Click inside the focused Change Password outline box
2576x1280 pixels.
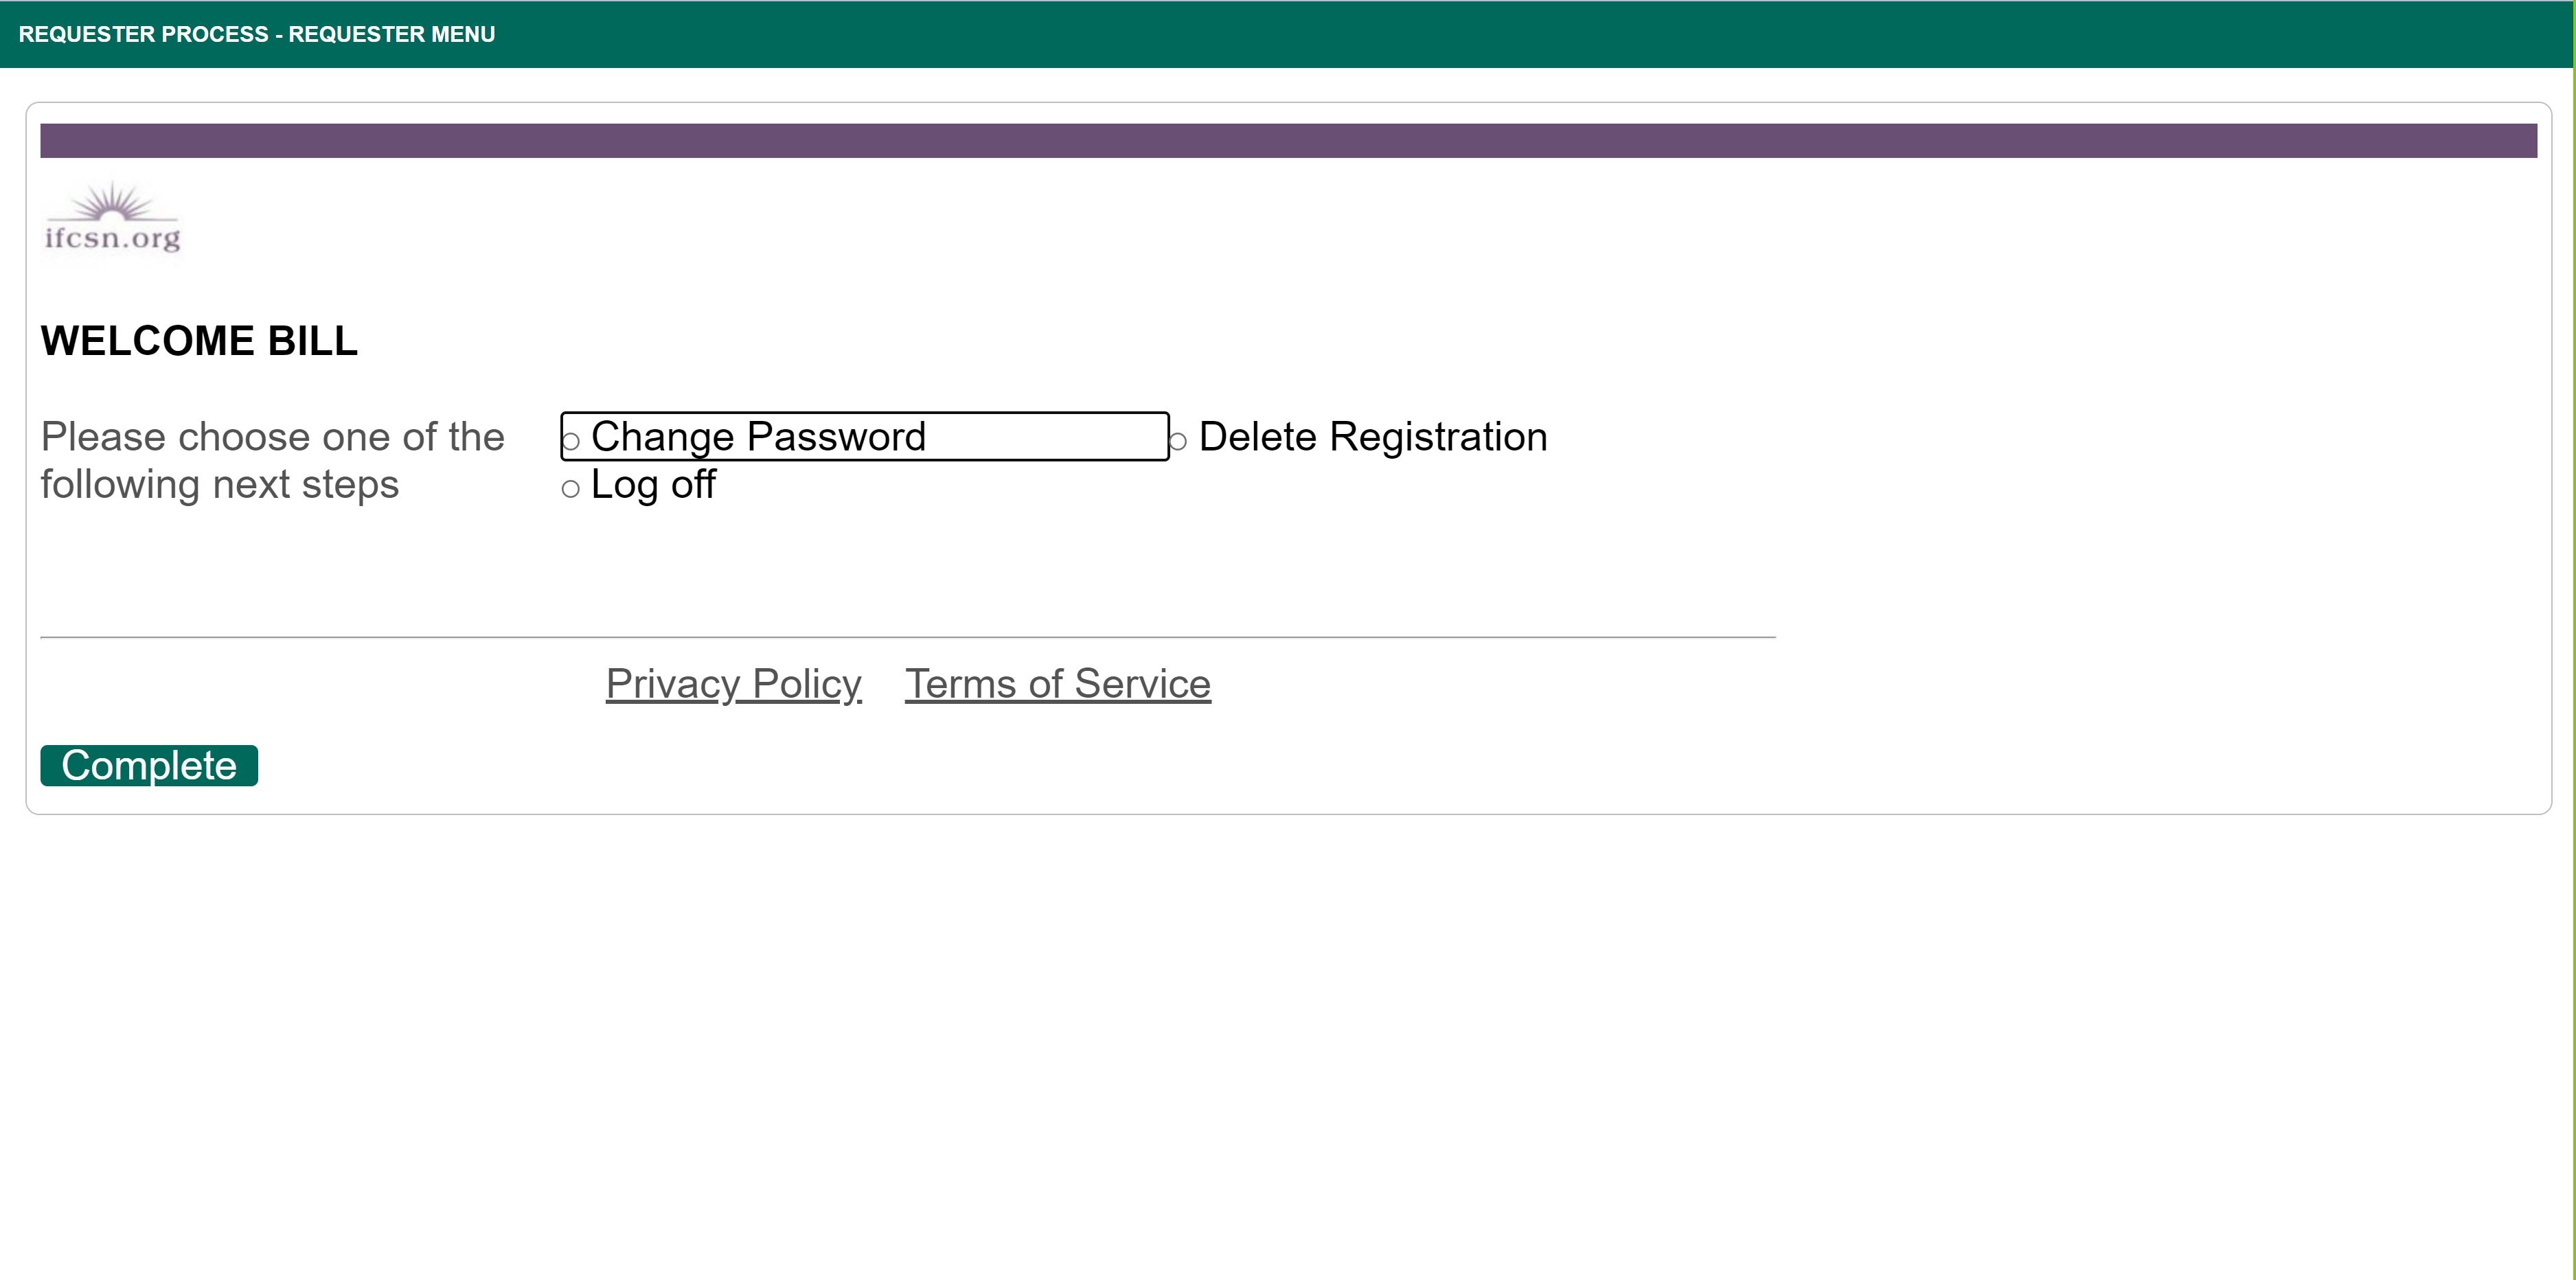1050,437
